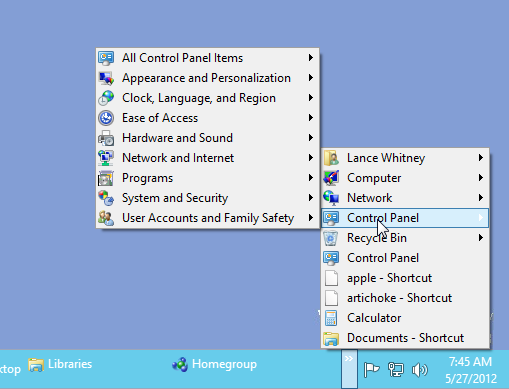
Task: Open the Action Center flag tray icon
Action: [x=371, y=370]
